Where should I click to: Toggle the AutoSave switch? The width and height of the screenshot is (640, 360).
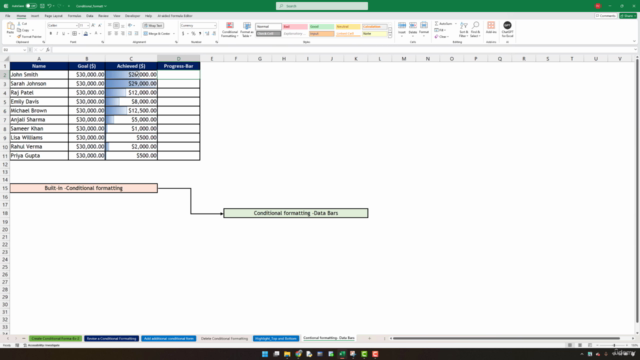pyautogui.click(x=31, y=6)
